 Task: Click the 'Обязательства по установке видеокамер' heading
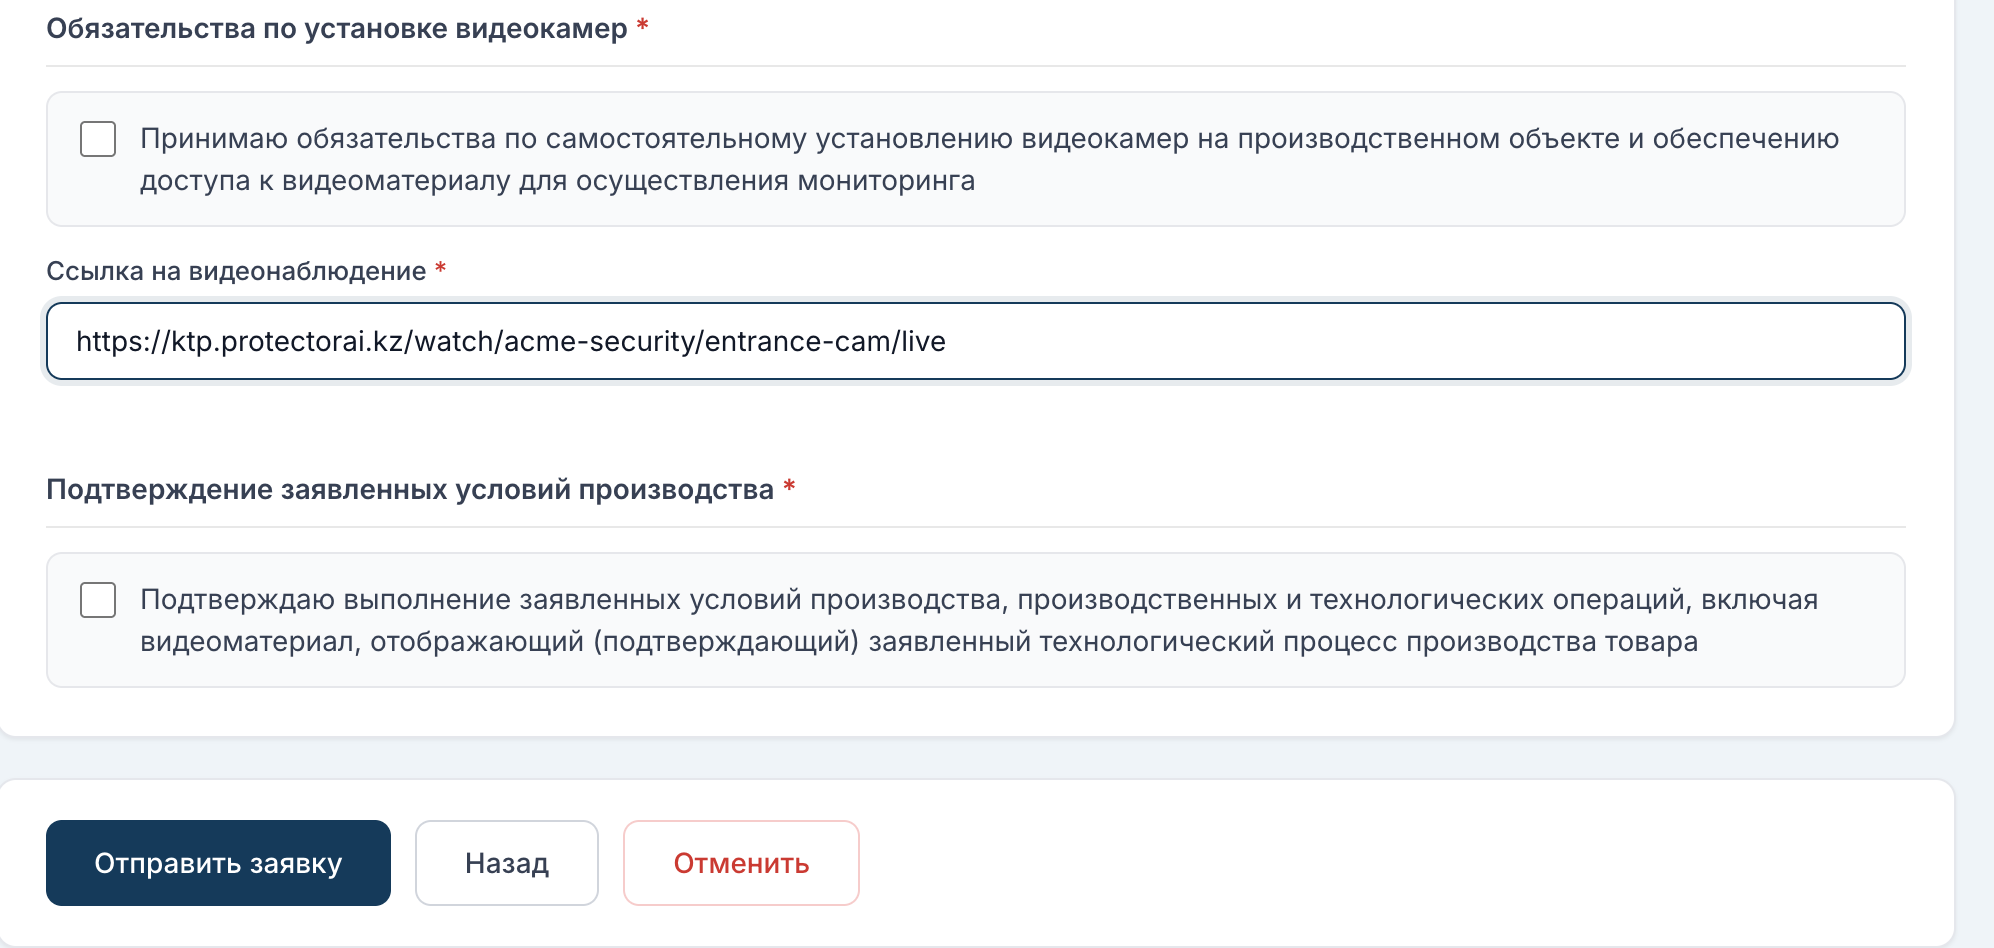[337, 29]
